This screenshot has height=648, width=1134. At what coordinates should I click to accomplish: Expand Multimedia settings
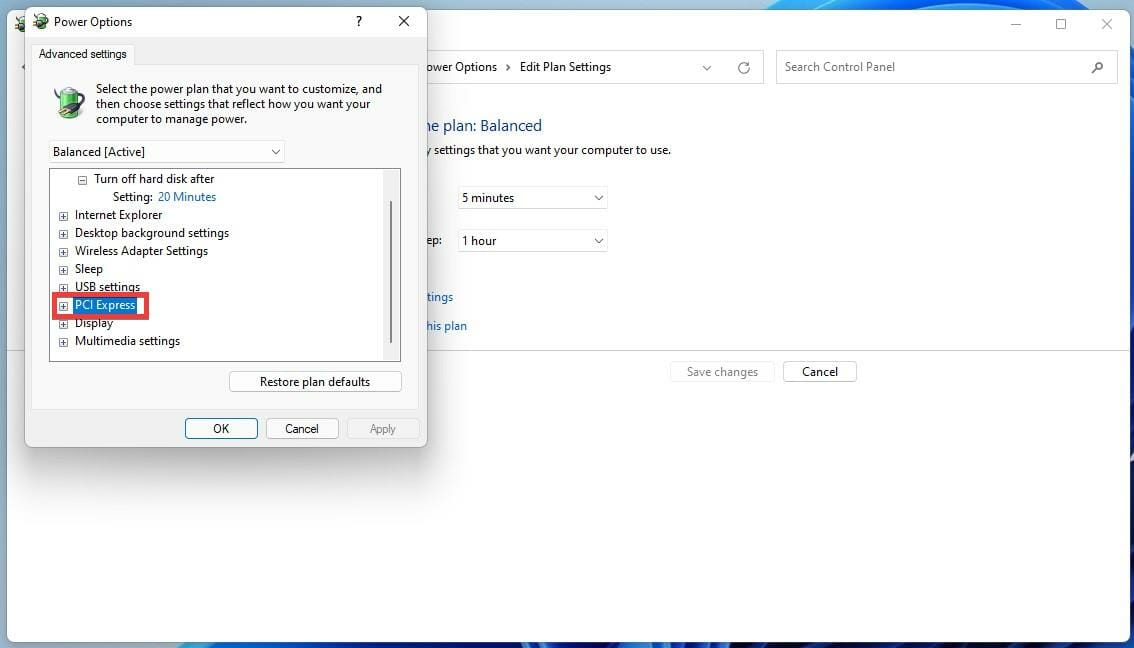coord(63,341)
